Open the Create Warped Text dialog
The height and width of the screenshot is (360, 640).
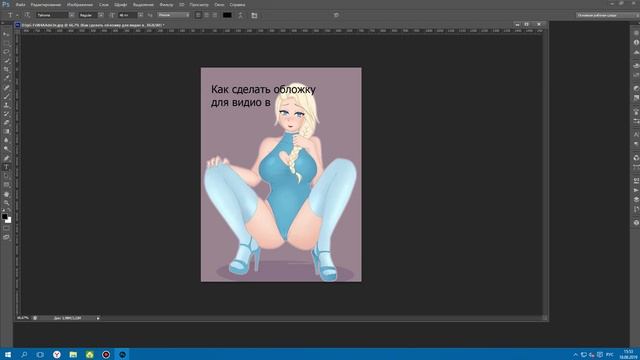click(x=240, y=15)
